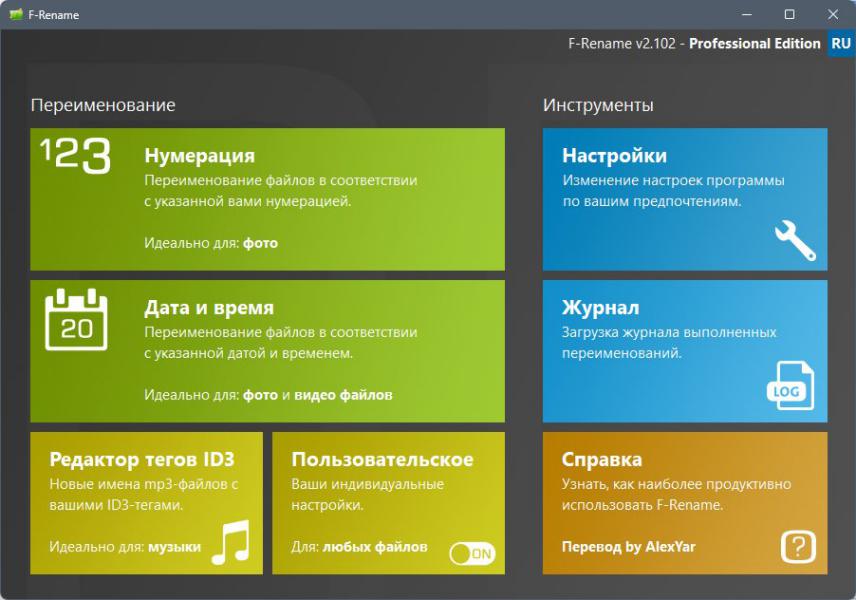Open the Справка help tile
Viewport: 856px width, 600px height.
tap(685, 503)
